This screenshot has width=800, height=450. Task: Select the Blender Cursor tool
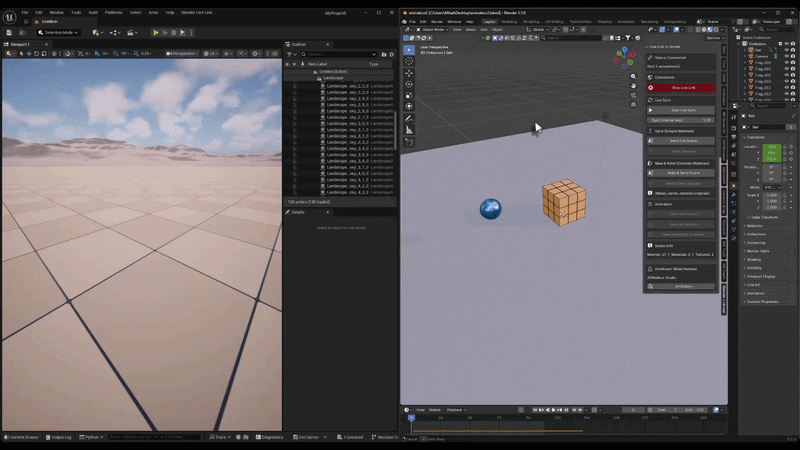(x=409, y=61)
